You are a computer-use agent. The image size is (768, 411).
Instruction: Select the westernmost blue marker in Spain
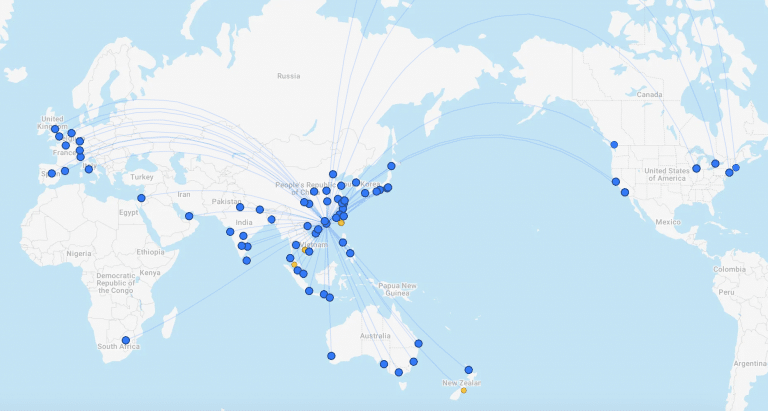[52, 174]
